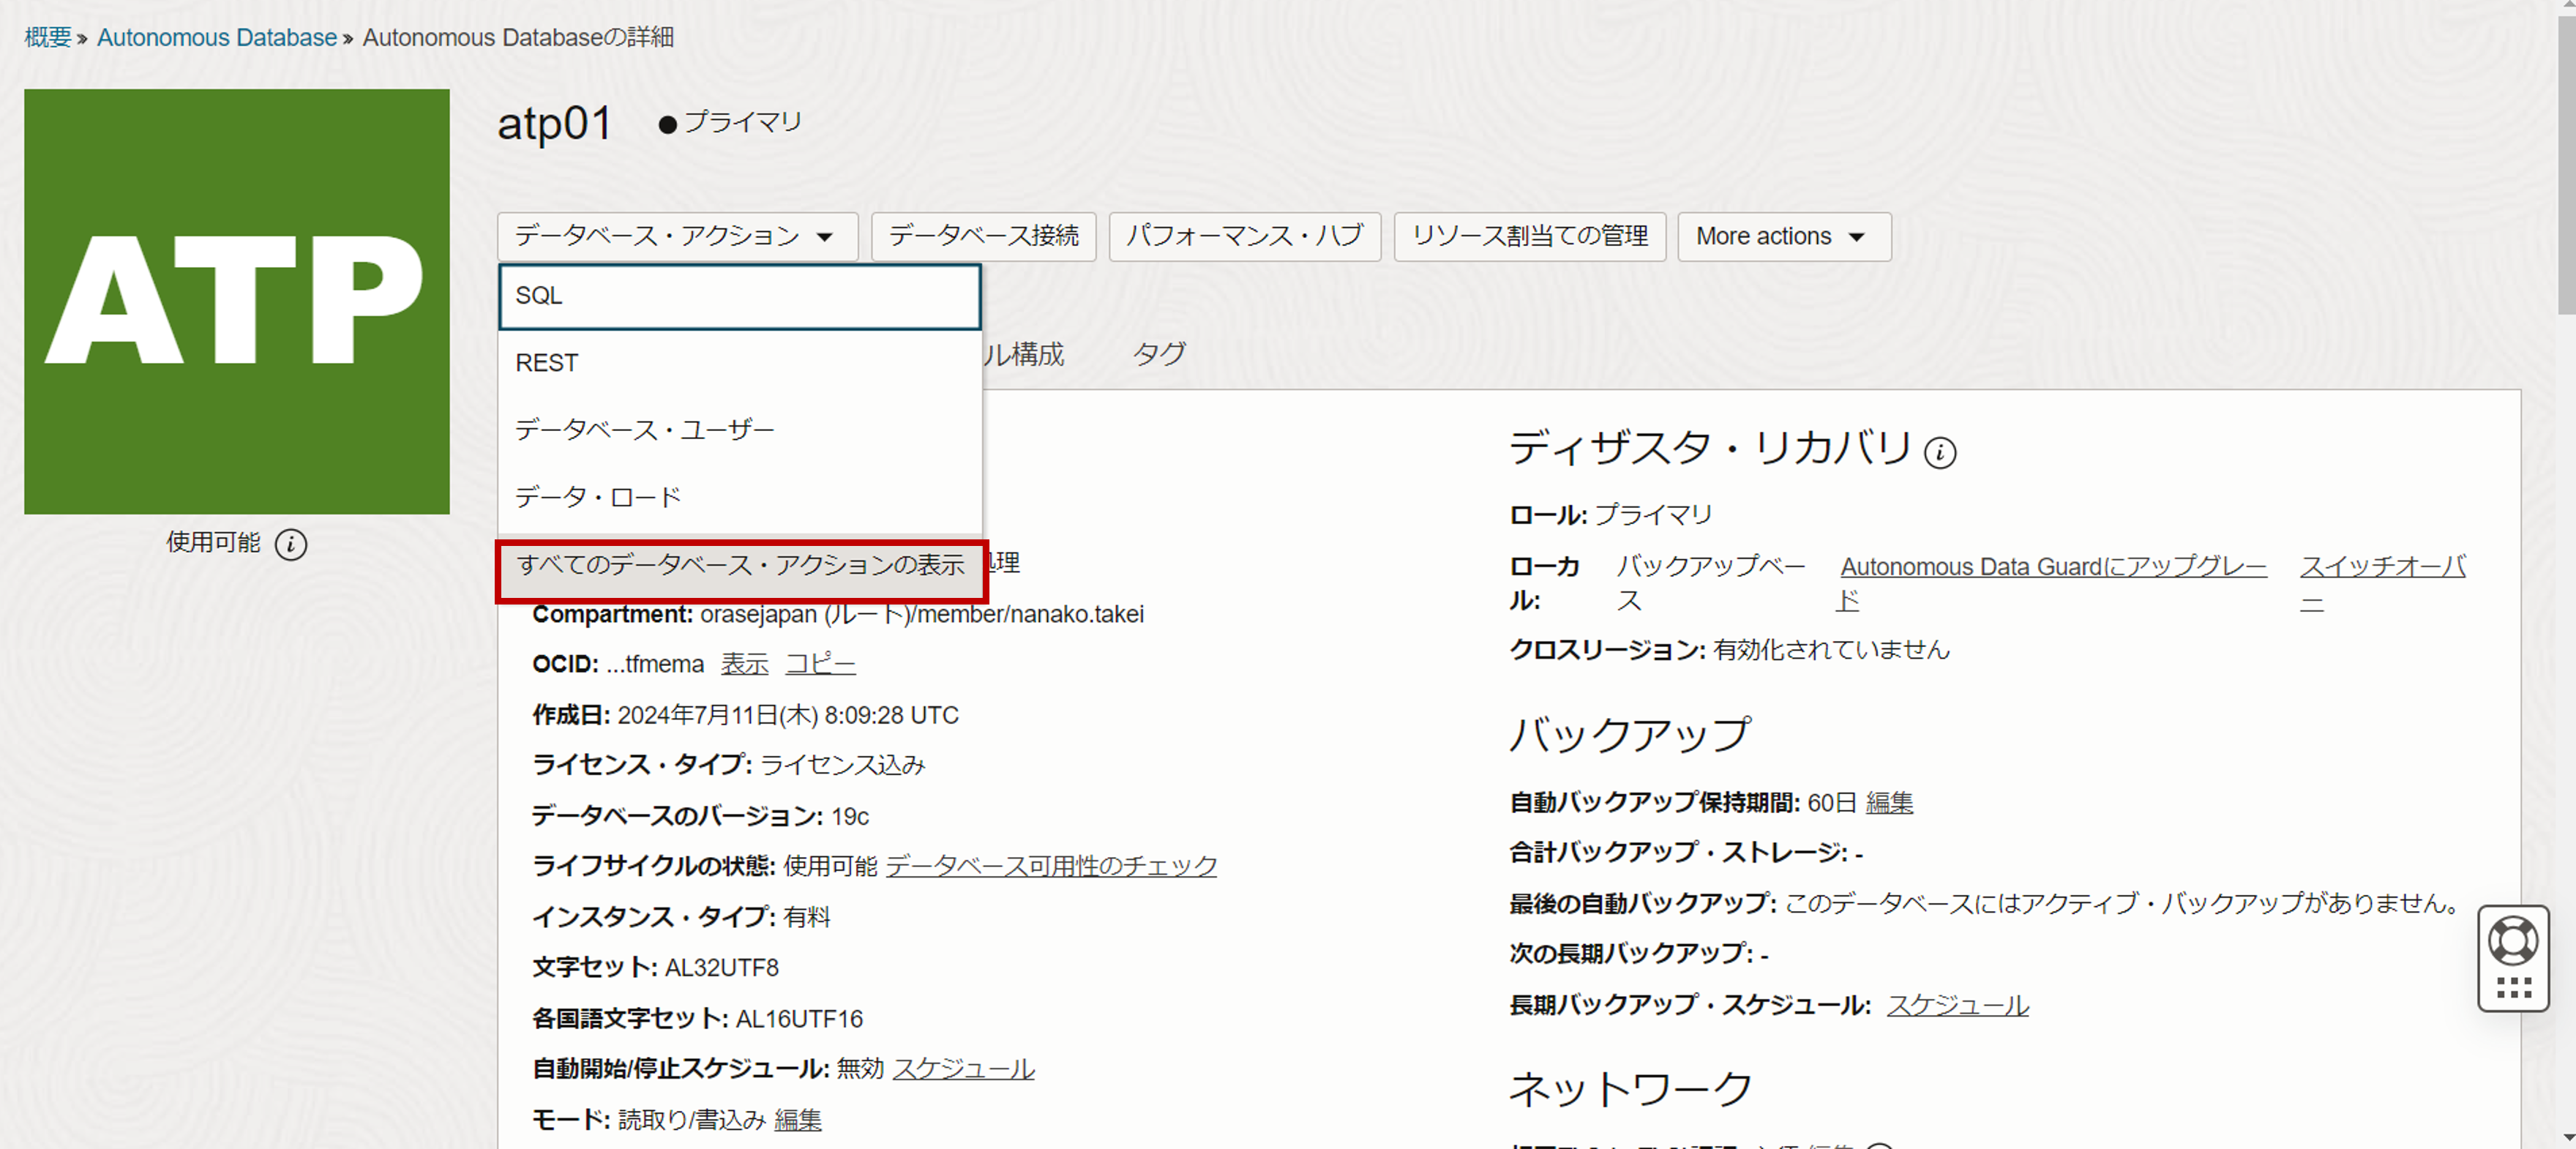Open パフォーマンス・ハブ

click(x=1244, y=236)
